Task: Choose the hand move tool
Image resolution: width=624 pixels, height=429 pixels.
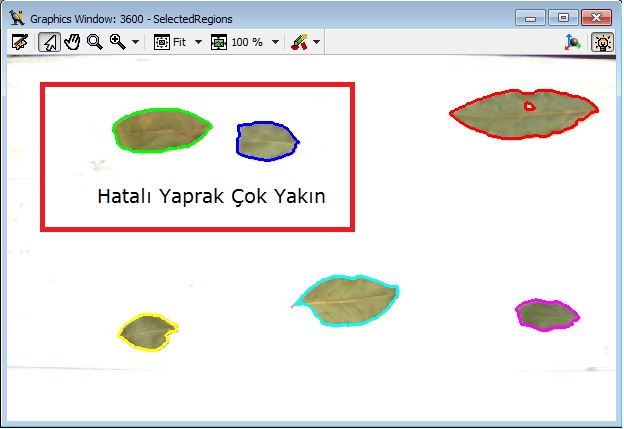Action: coord(72,42)
